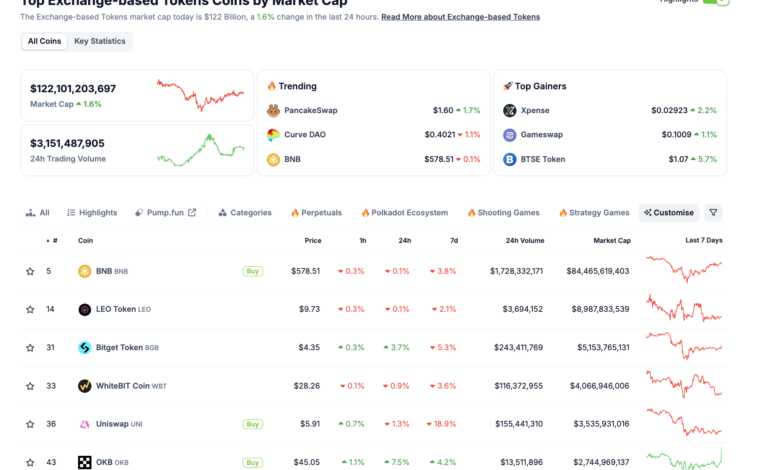Sort table by Price column
Image resolution: width=780 pixels, height=470 pixels.
(x=313, y=241)
